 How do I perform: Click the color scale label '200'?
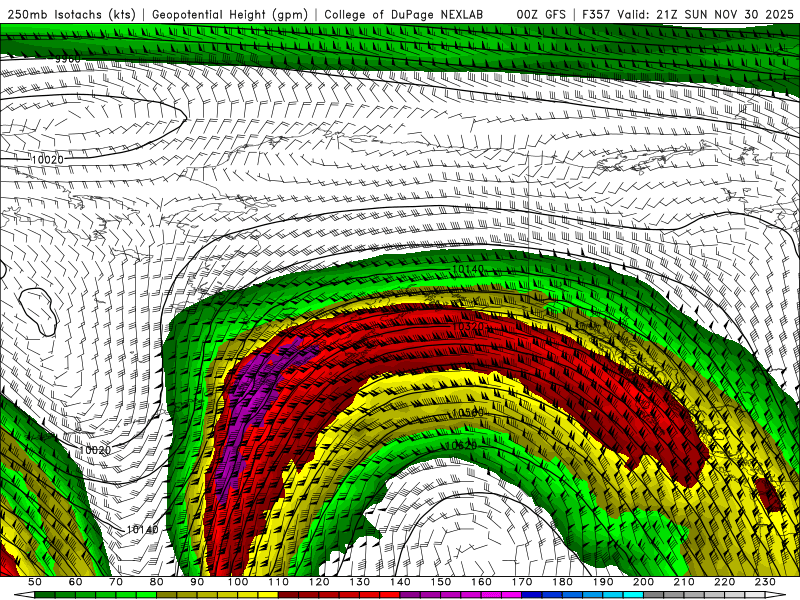click(644, 582)
